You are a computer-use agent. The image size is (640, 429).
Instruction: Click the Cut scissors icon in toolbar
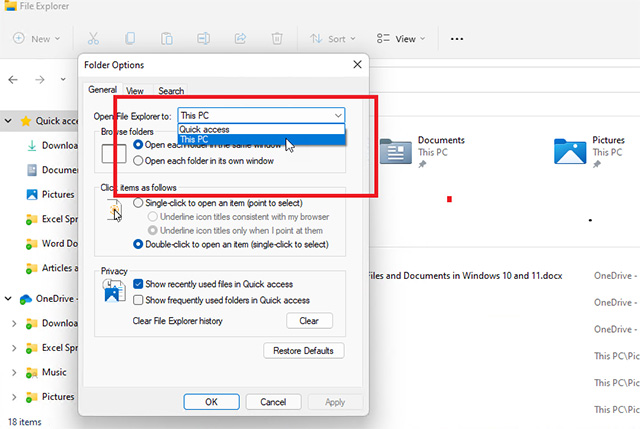coord(93,39)
